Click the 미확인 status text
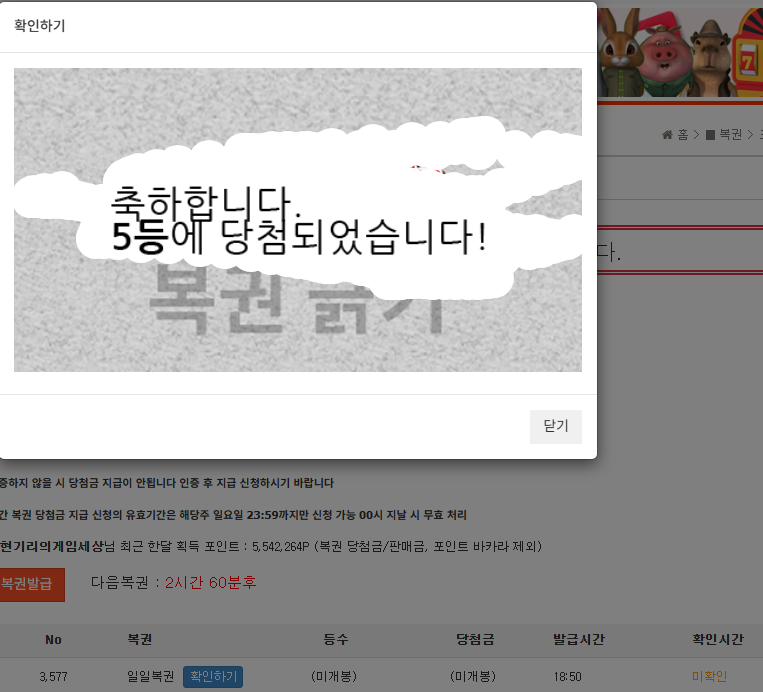The image size is (763, 692). (709, 676)
